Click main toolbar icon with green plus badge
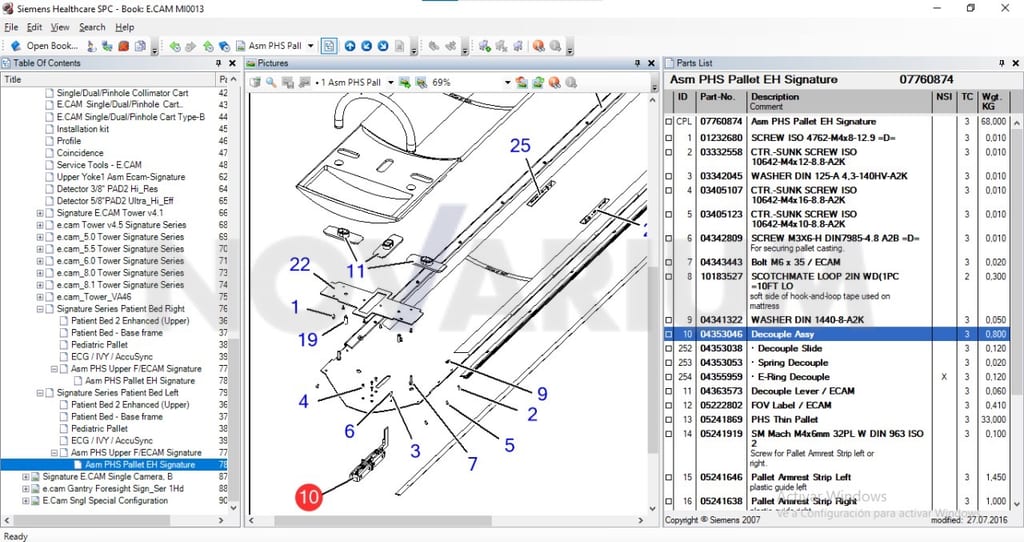Screen dimensions: 1024x542 (x=485, y=46)
